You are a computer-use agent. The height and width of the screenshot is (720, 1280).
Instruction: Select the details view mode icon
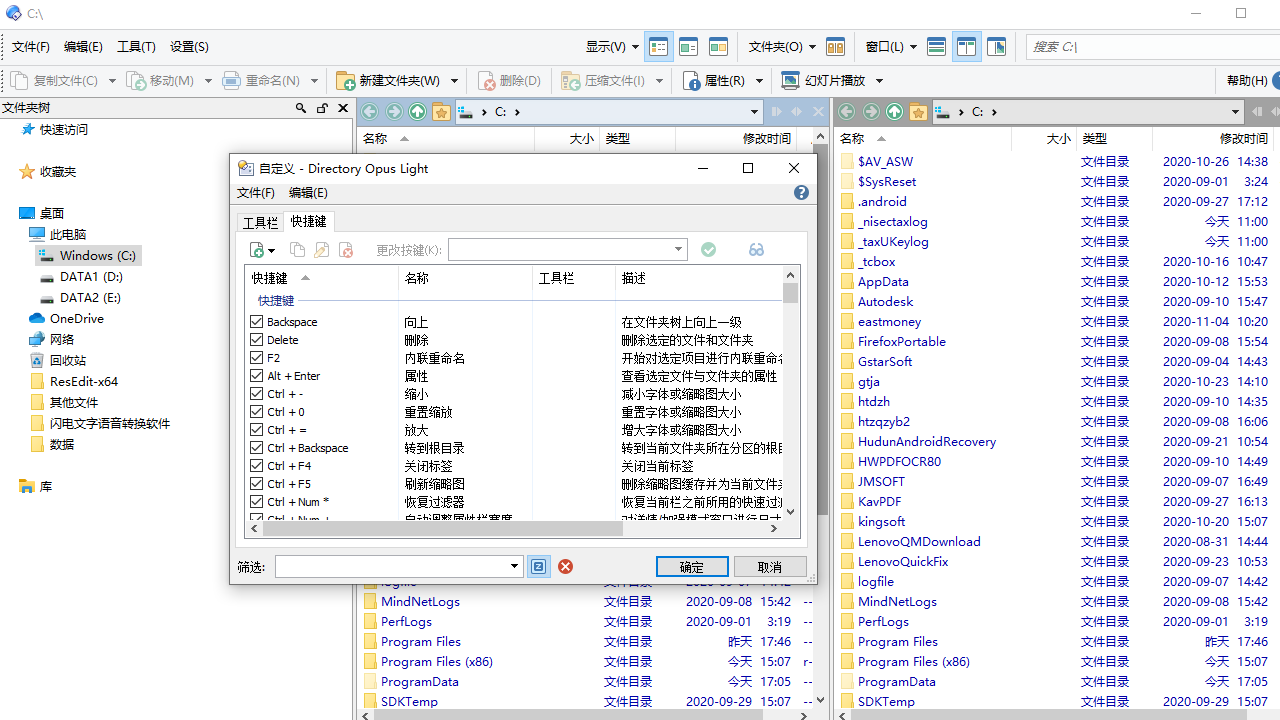point(659,47)
